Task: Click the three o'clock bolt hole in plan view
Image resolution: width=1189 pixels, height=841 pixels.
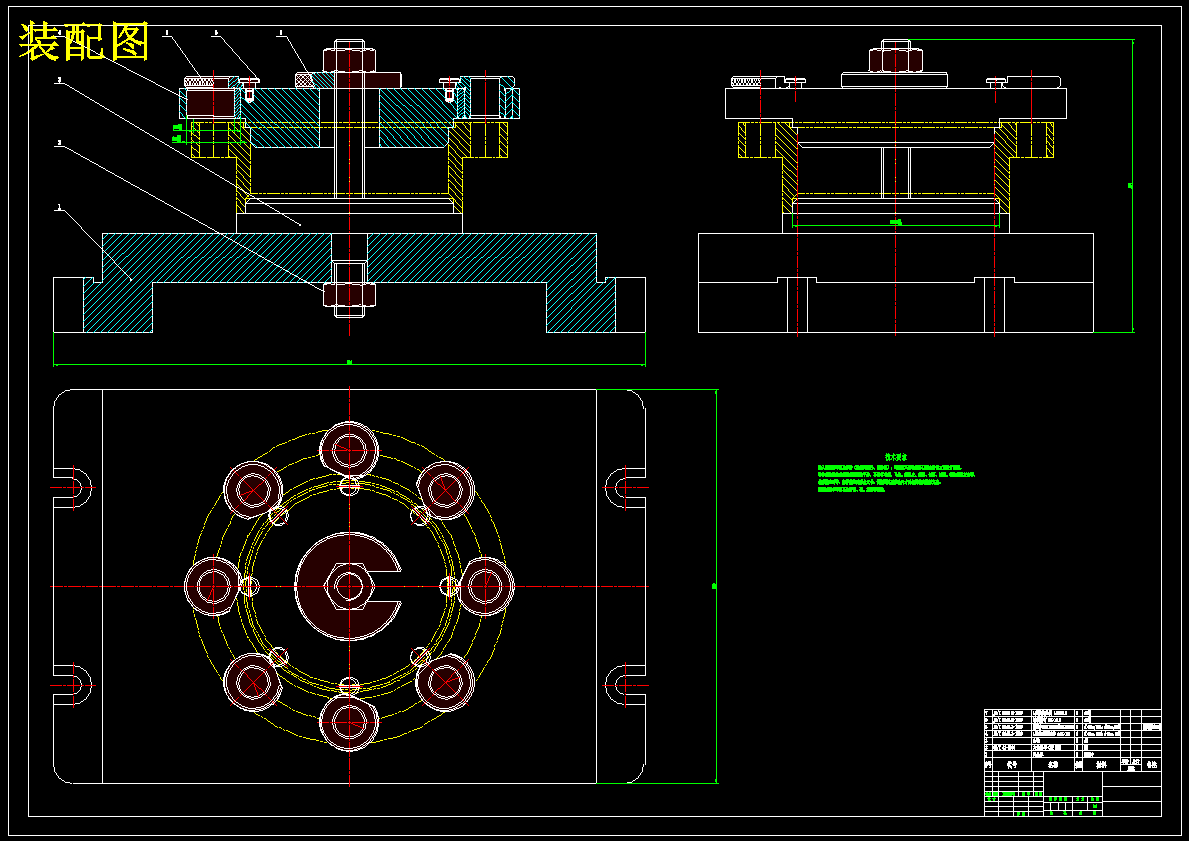Action: click(x=485, y=586)
